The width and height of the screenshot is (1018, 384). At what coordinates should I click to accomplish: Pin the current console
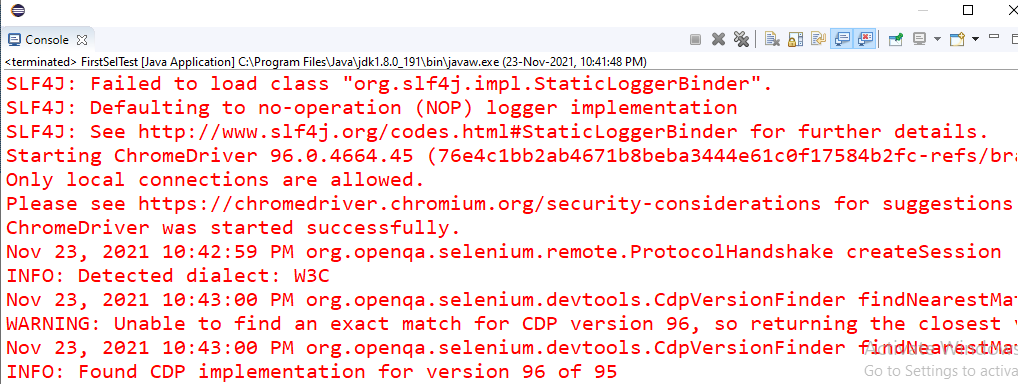(x=897, y=40)
